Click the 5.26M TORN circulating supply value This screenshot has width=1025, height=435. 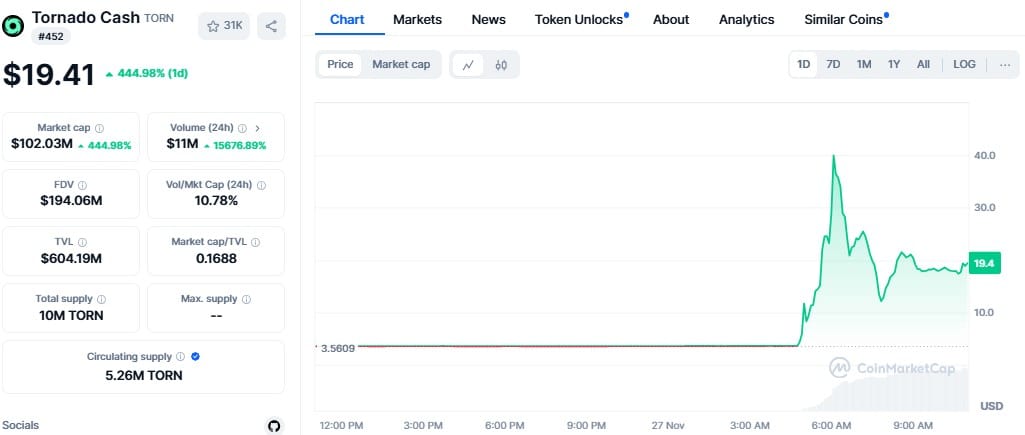(144, 375)
